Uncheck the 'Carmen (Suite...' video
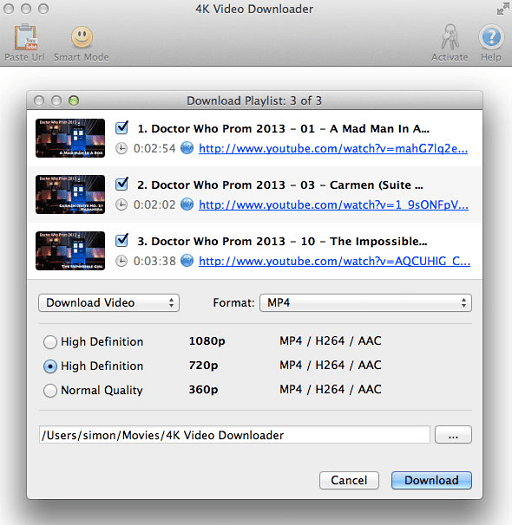This screenshot has width=512, height=525. click(x=121, y=184)
